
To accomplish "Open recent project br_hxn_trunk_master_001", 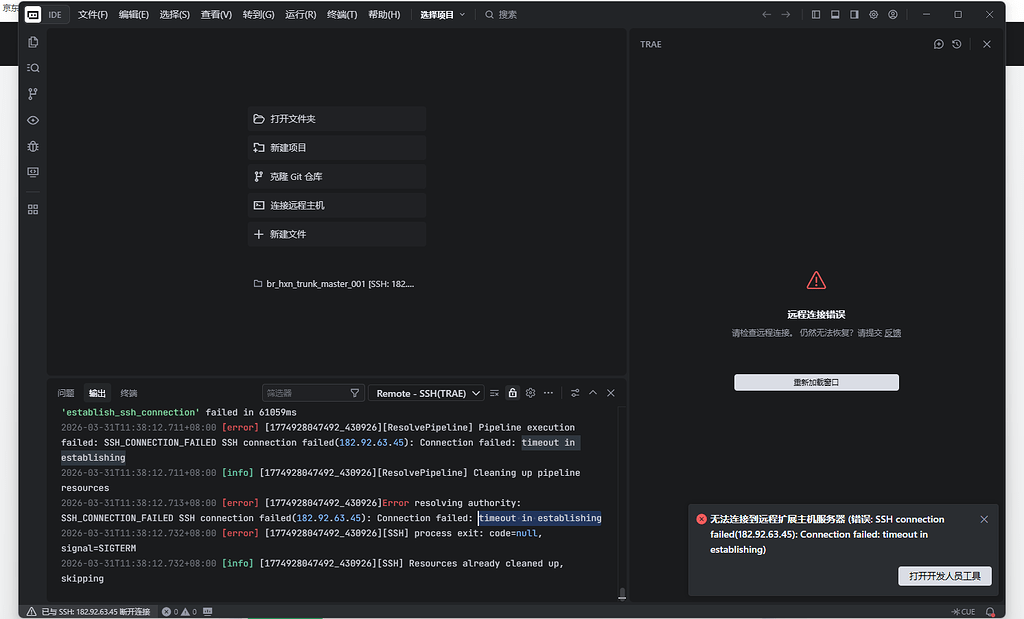I will tap(334, 284).
